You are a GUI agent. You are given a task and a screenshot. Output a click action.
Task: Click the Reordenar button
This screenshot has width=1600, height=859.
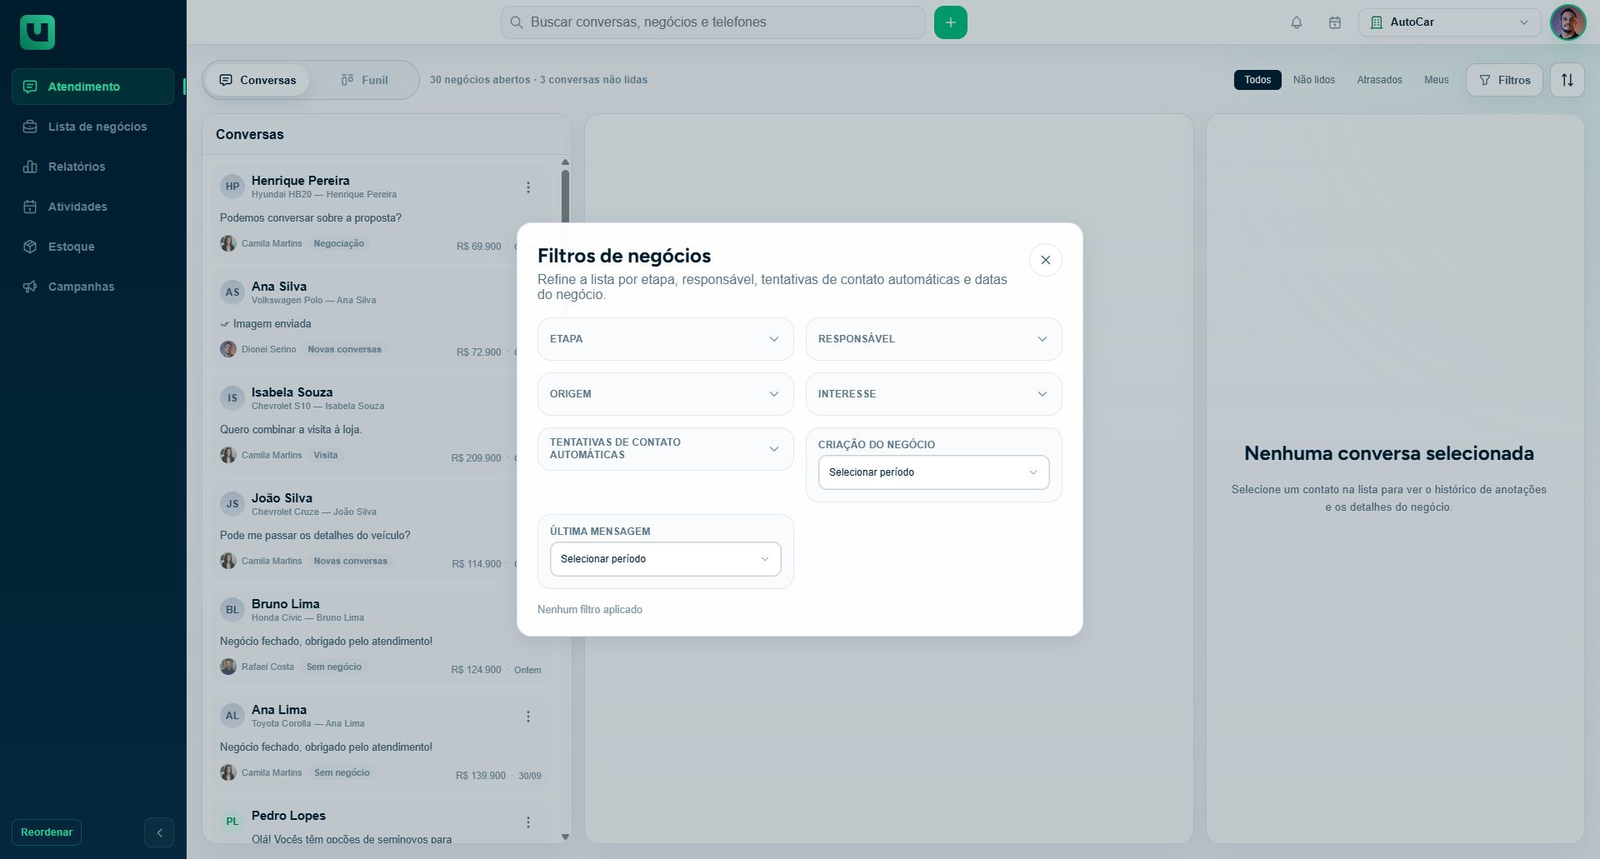(47, 832)
